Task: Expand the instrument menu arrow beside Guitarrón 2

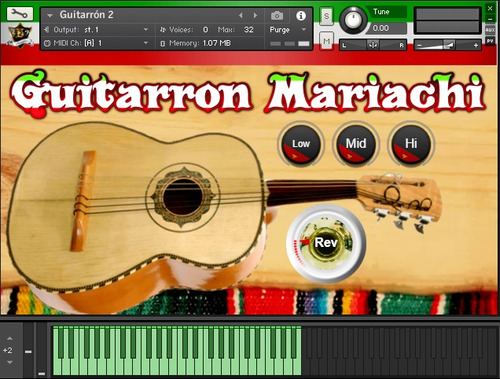Action: (50, 15)
